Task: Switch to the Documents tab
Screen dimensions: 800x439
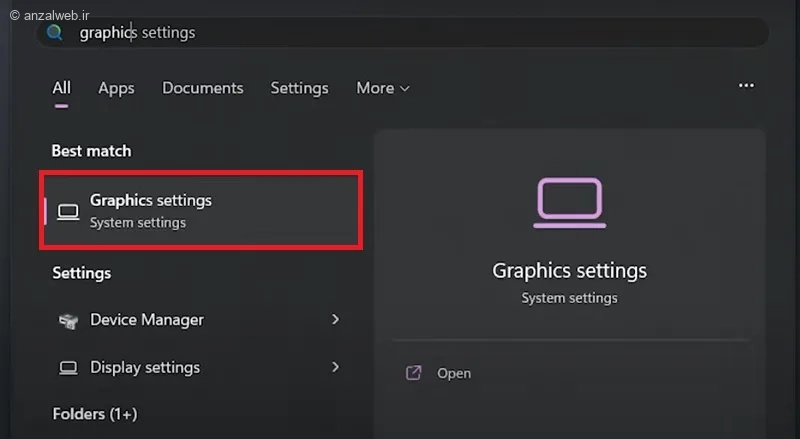Action: coord(203,88)
